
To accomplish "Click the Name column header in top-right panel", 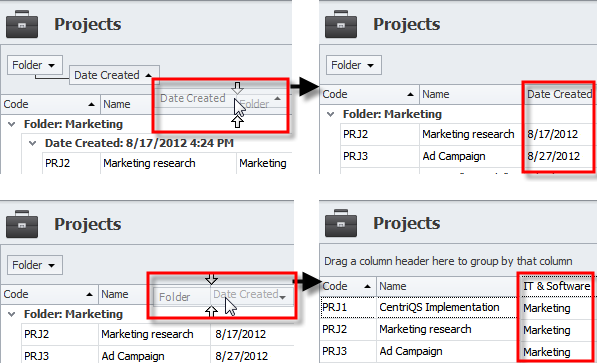I will 470,94.
